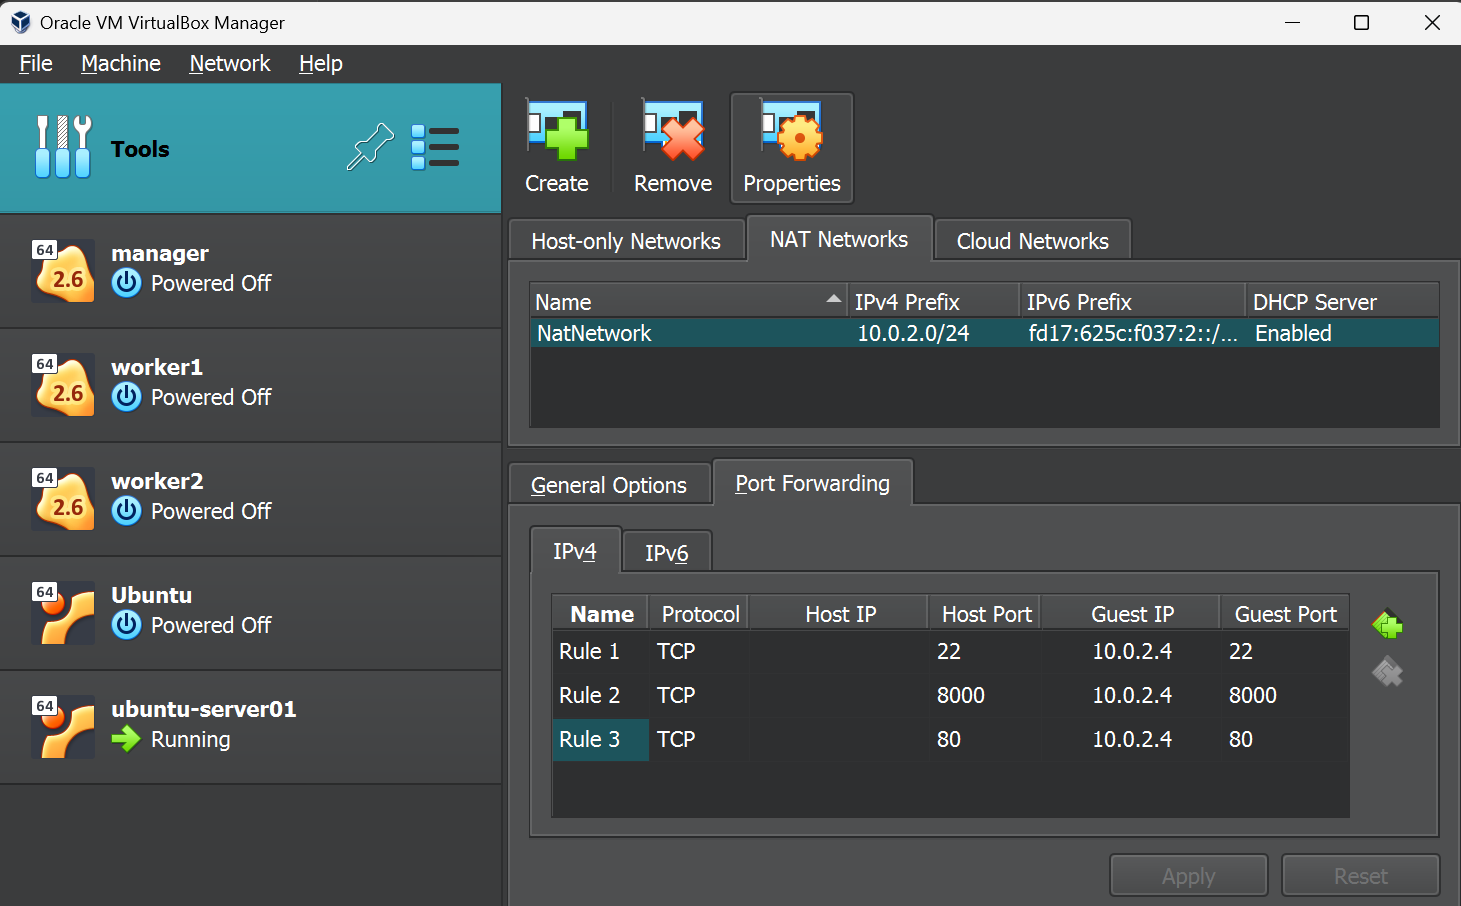Open the Machine menu
The width and height of the screenshot is (1461, 906).
[x=121, y=64]
